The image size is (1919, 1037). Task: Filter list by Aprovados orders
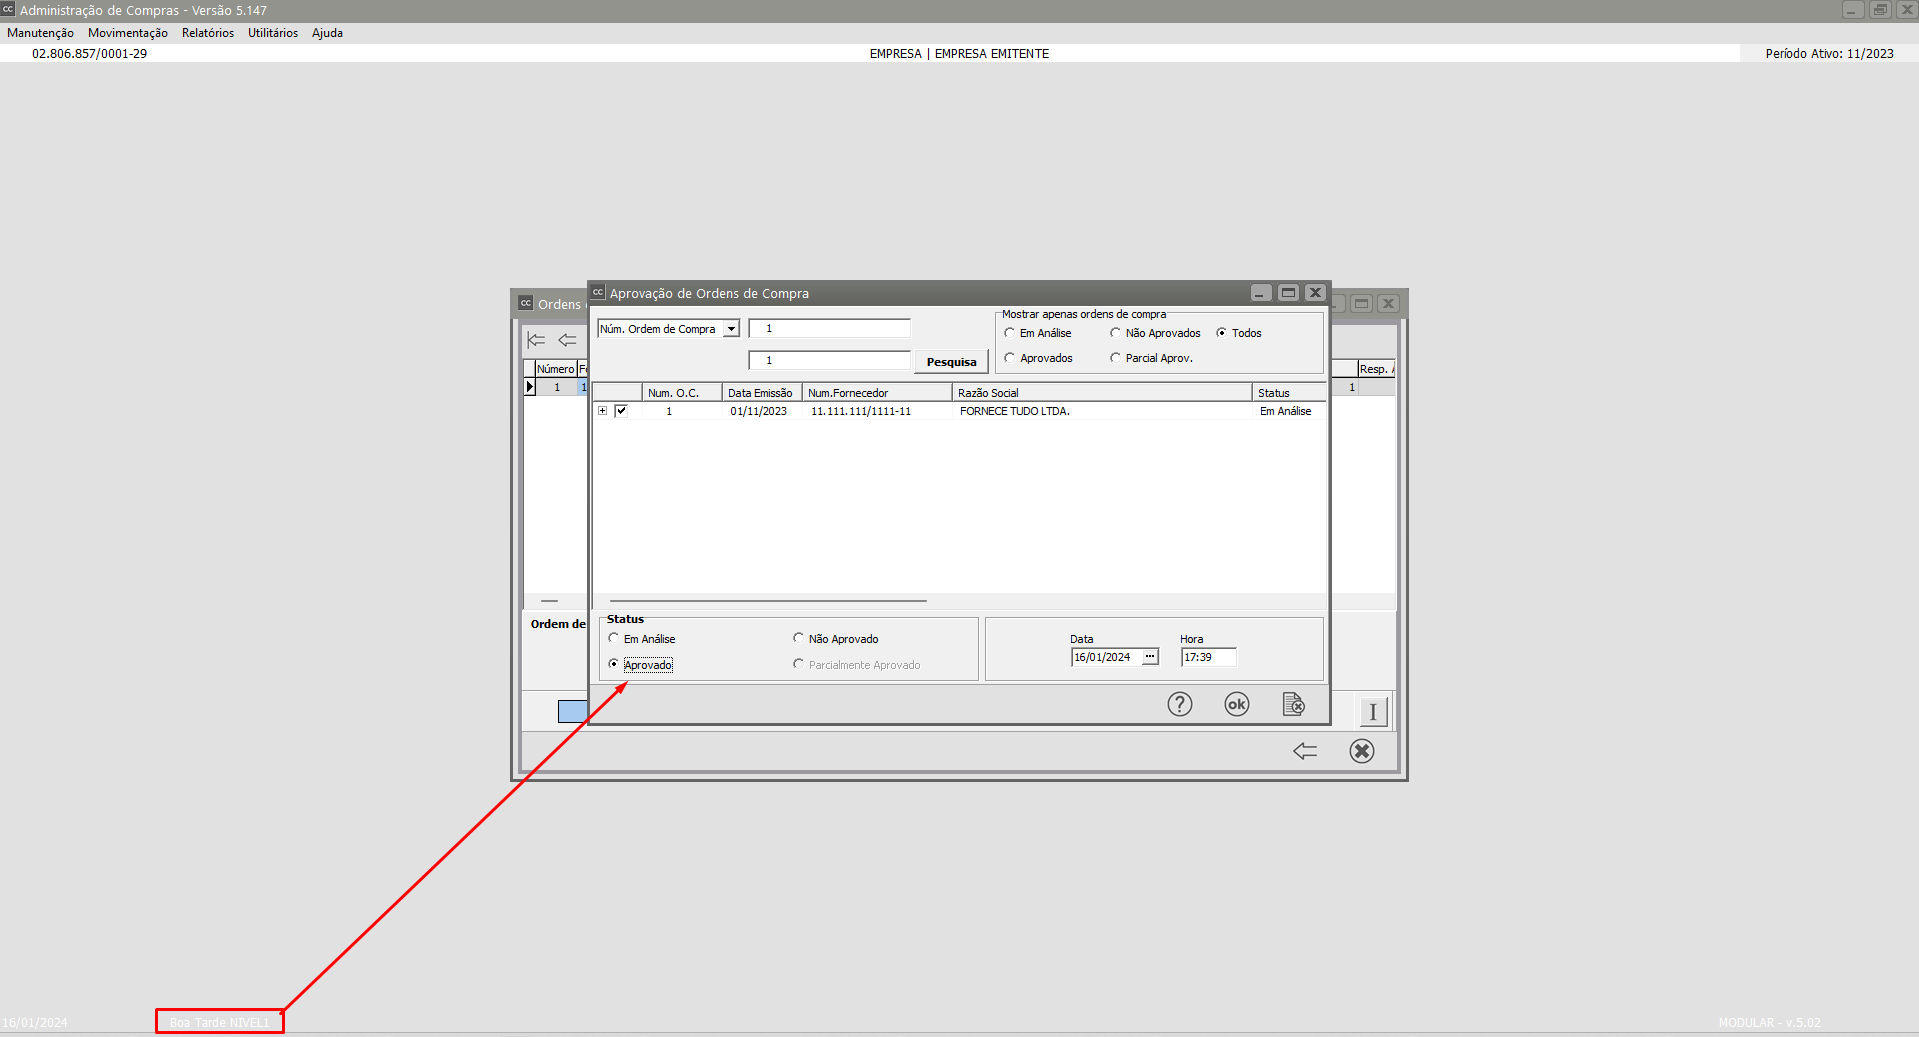1010,358
